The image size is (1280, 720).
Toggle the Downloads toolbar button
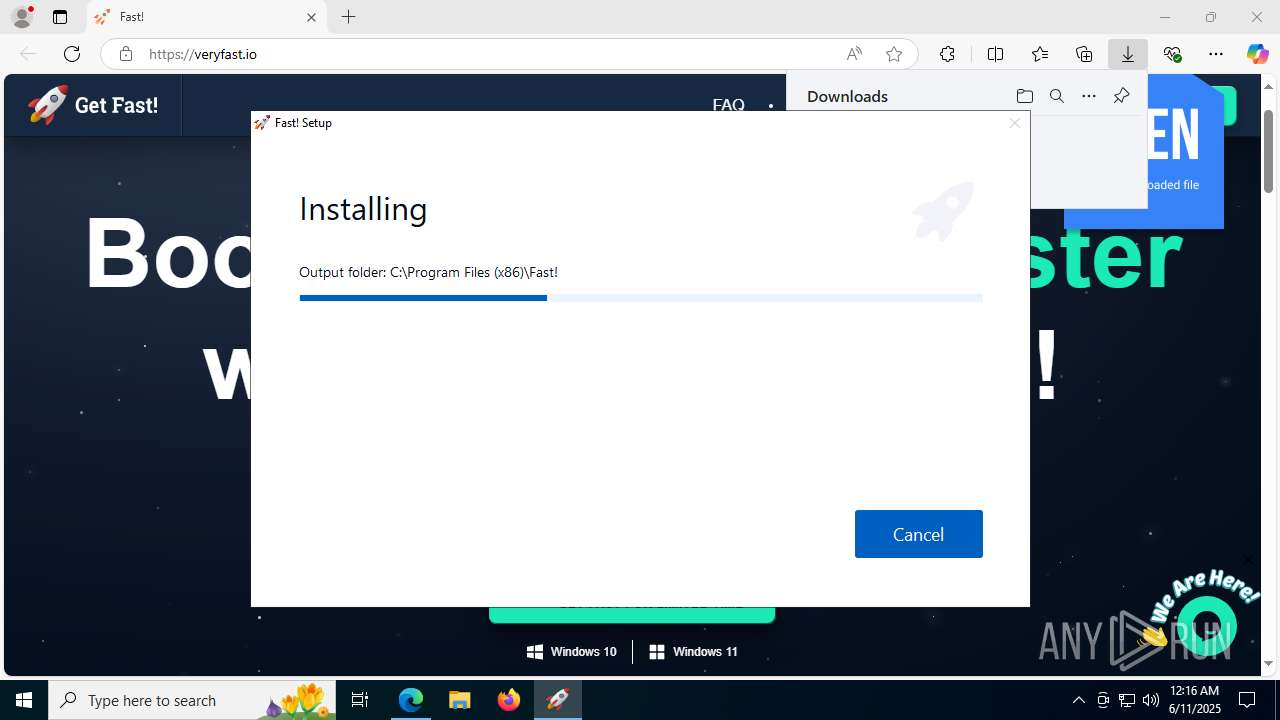(1128, 54)
